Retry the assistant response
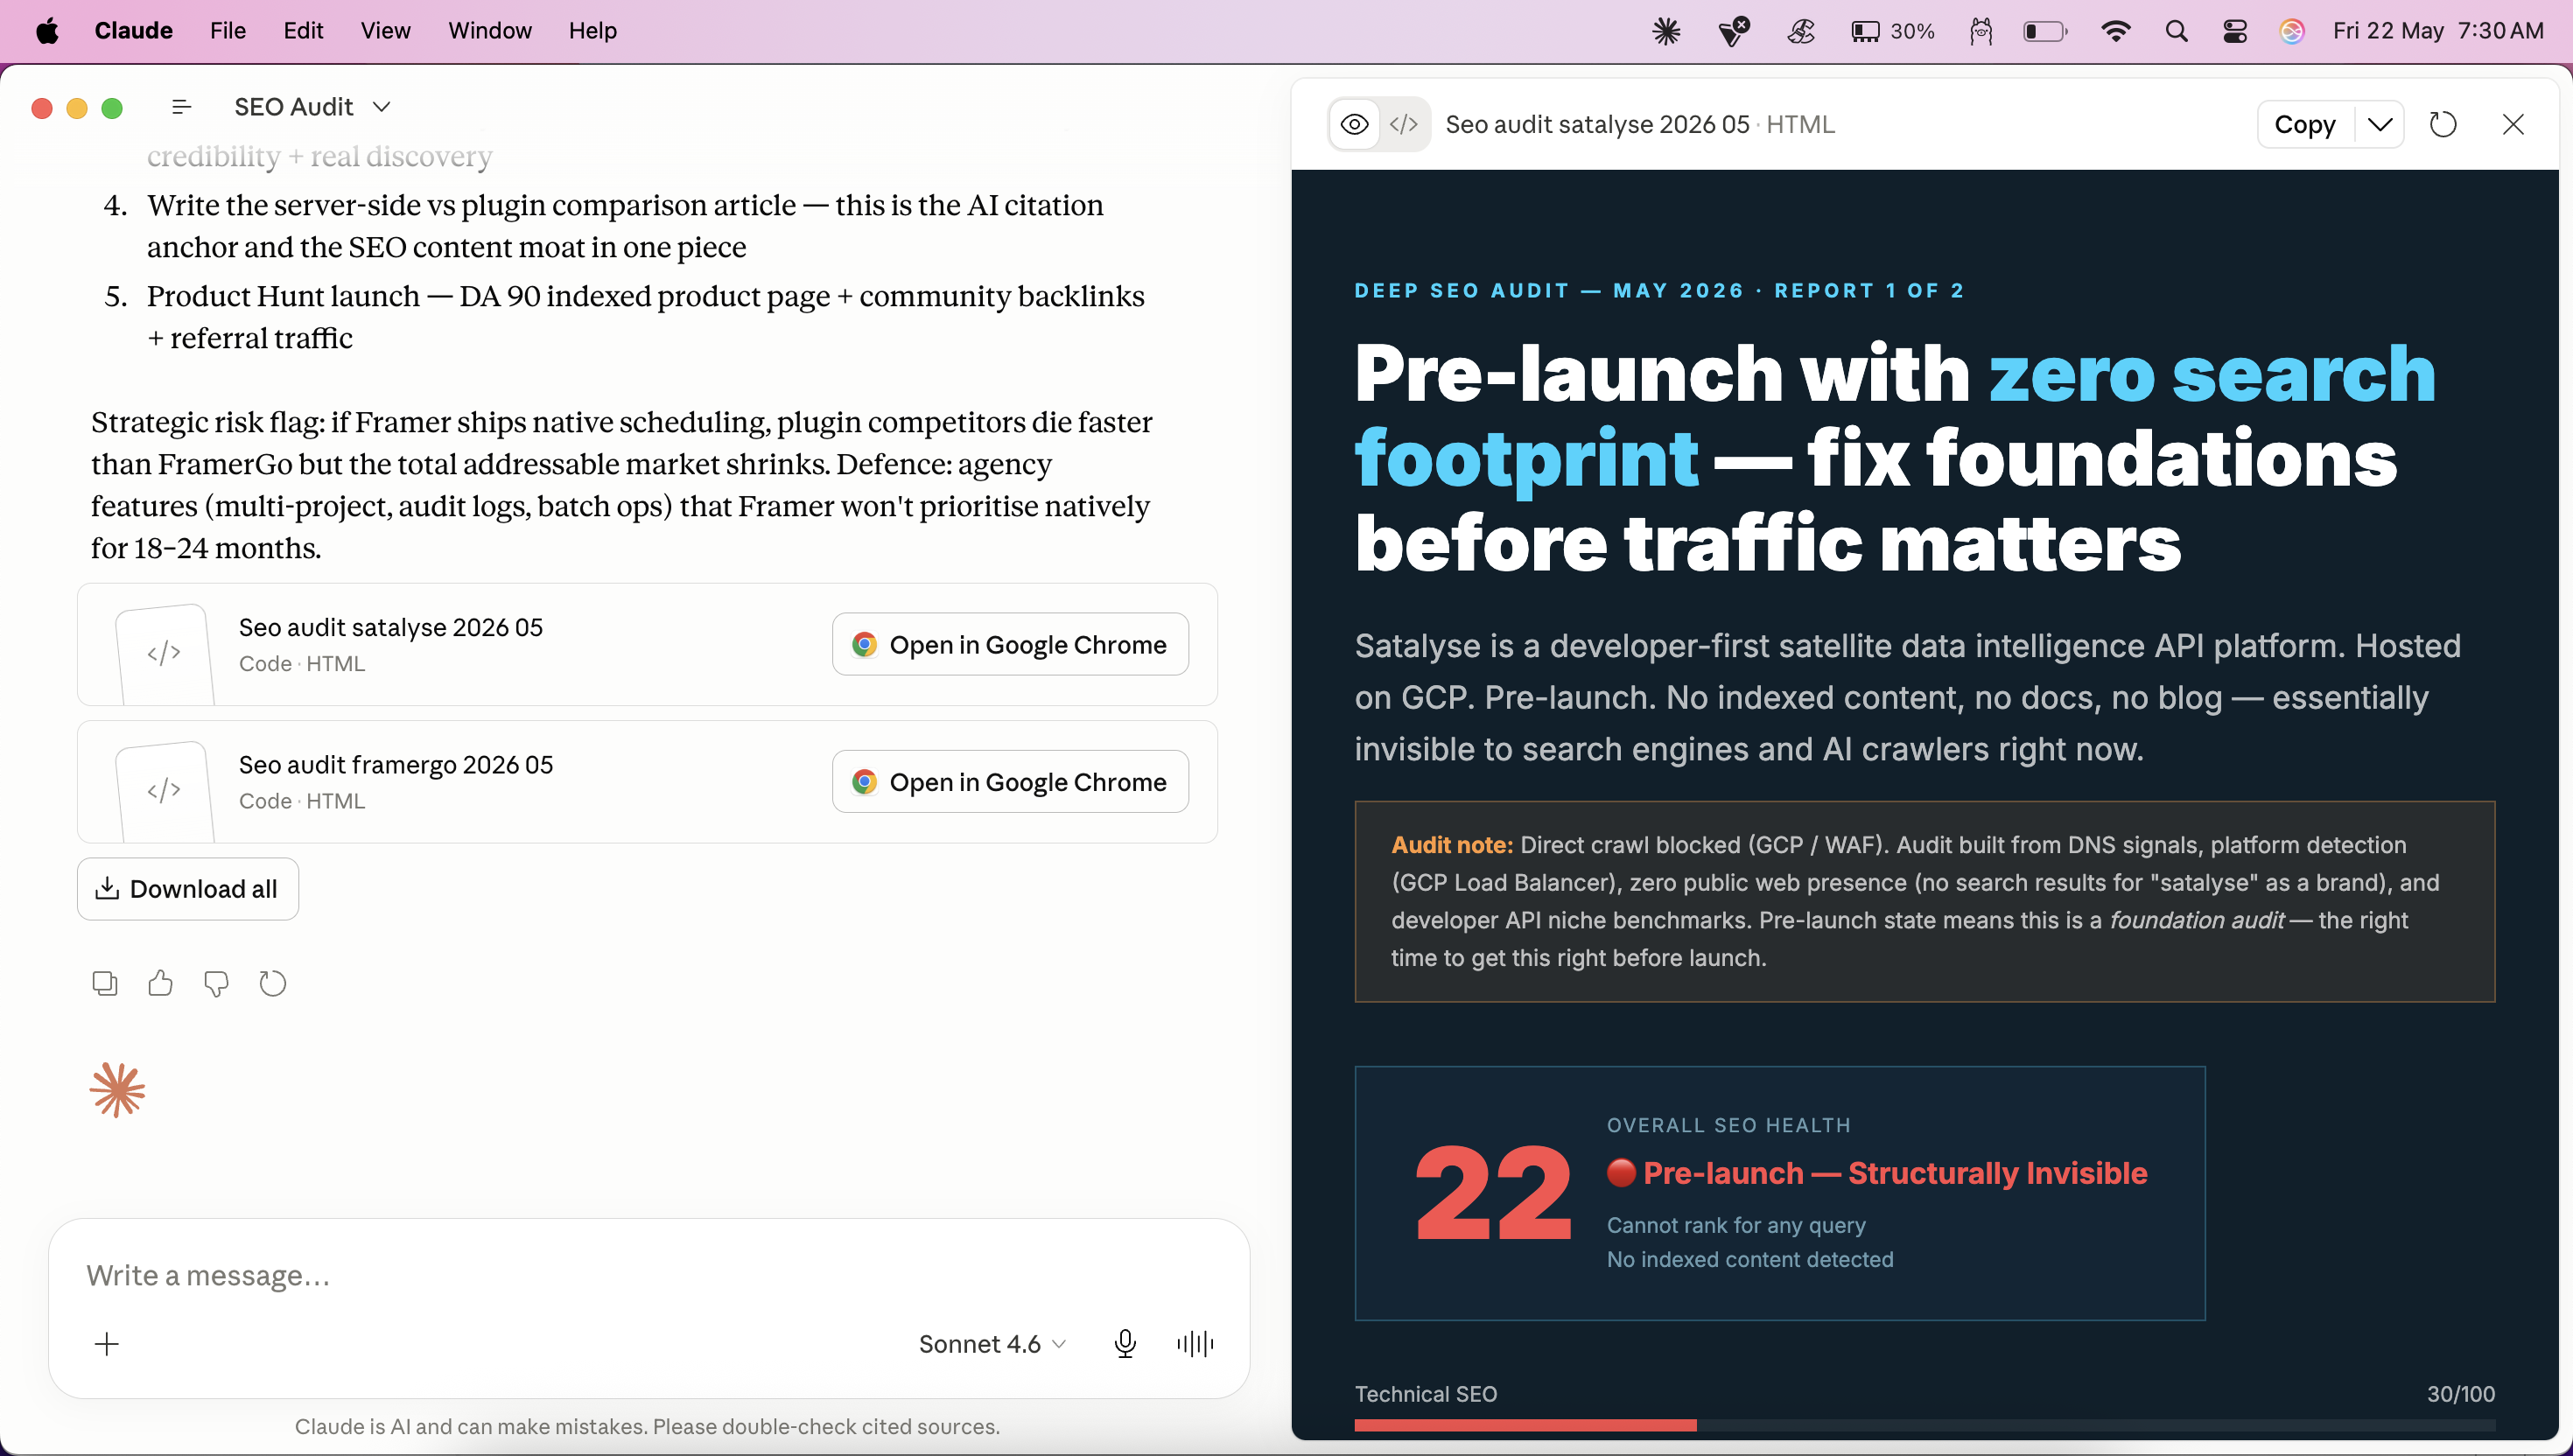 point(272,984)
